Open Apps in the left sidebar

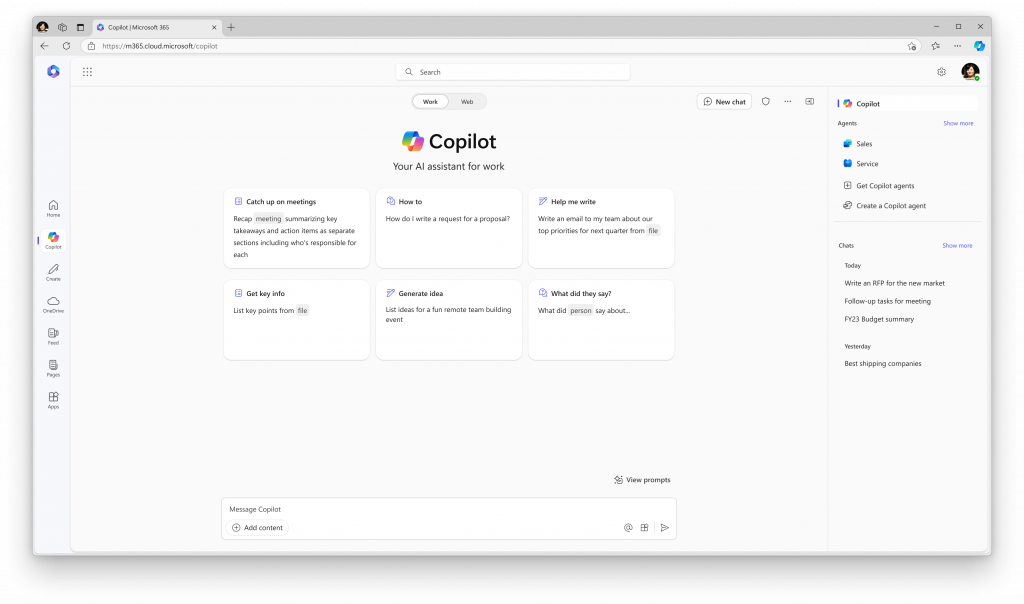(x=53, y=401)
